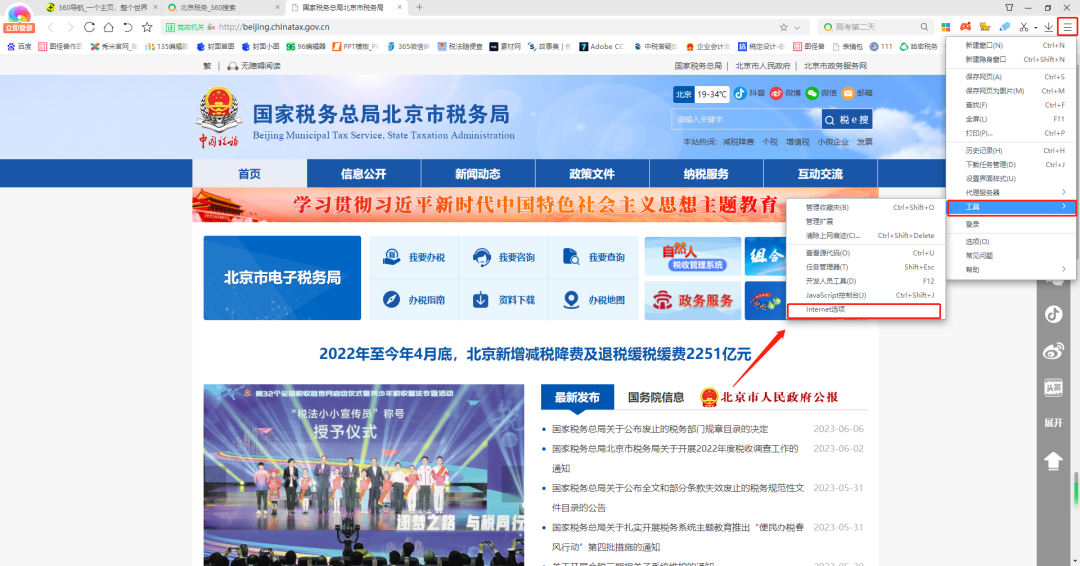Click the keyword search input field
This screenshot has height=566, width=1080.
click(745, 120)
